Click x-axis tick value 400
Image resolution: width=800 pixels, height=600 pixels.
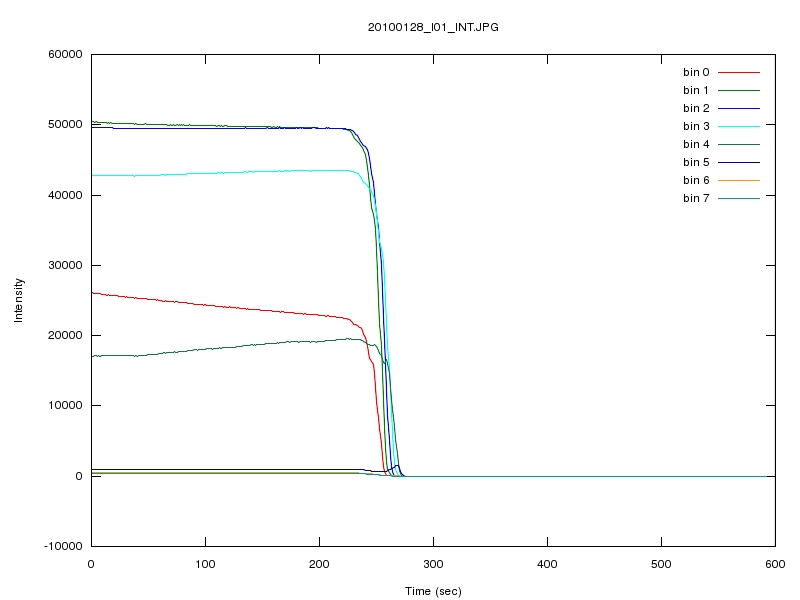[547, 564]
